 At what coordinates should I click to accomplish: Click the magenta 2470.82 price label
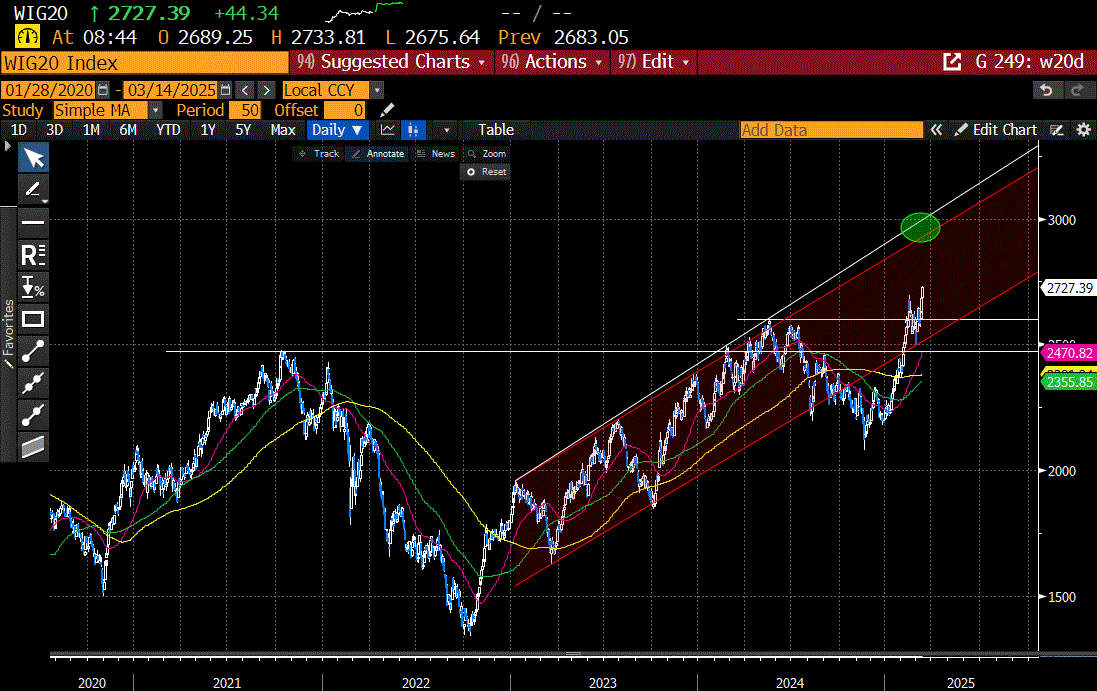pos(1069,353)
